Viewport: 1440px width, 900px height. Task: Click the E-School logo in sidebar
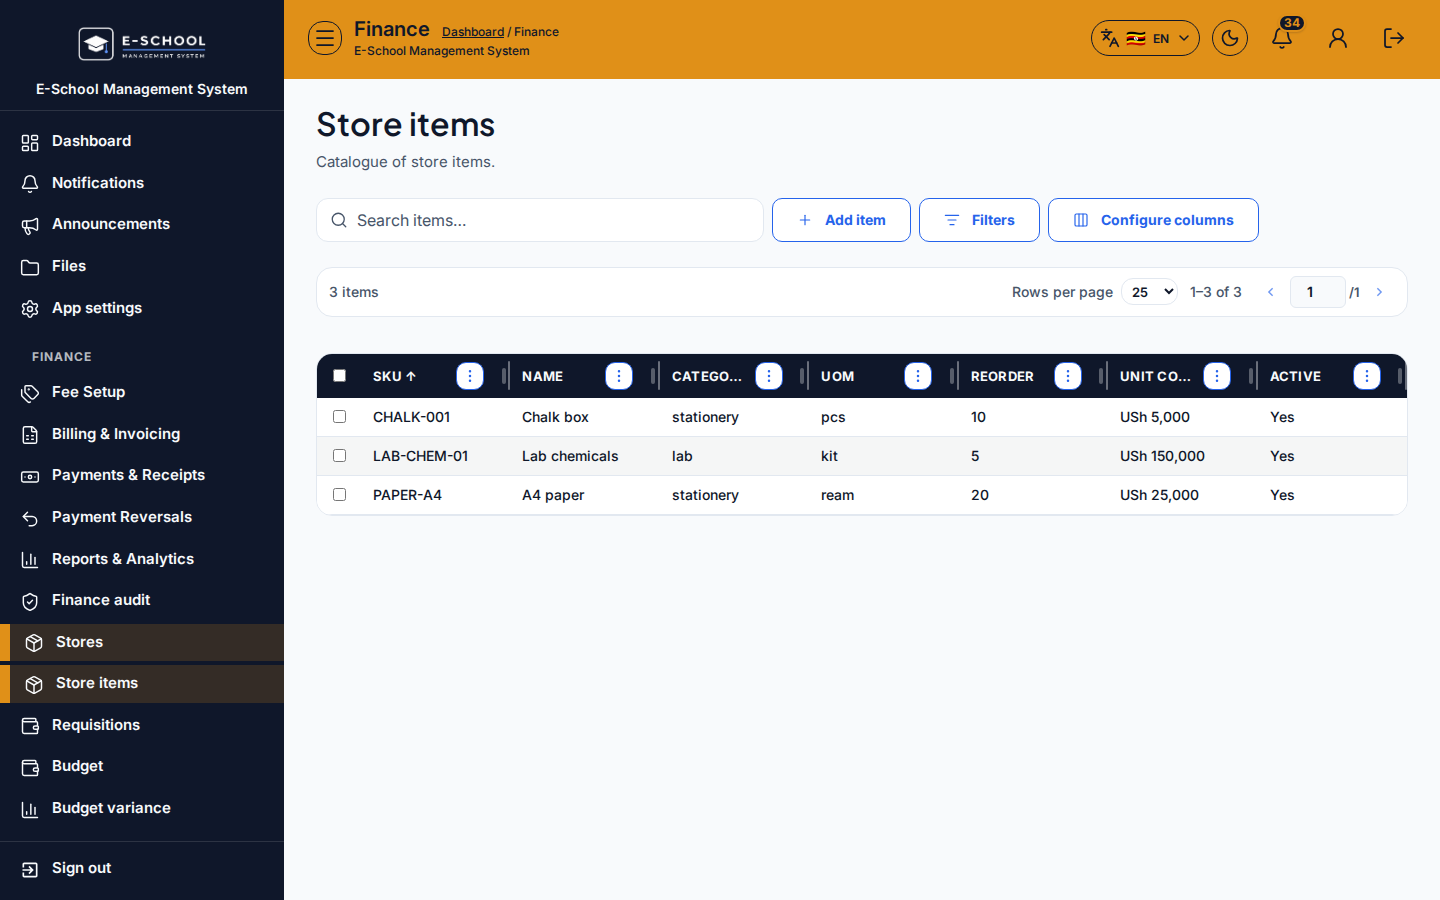(142, 44)
